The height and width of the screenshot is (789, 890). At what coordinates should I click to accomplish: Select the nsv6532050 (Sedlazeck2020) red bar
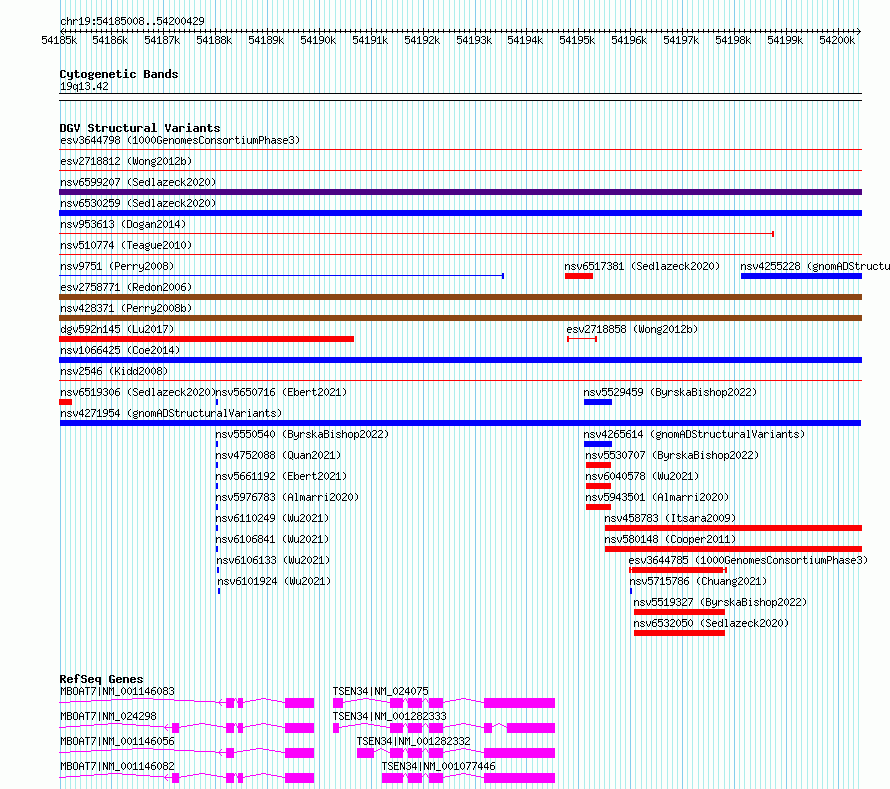point(679,633)
